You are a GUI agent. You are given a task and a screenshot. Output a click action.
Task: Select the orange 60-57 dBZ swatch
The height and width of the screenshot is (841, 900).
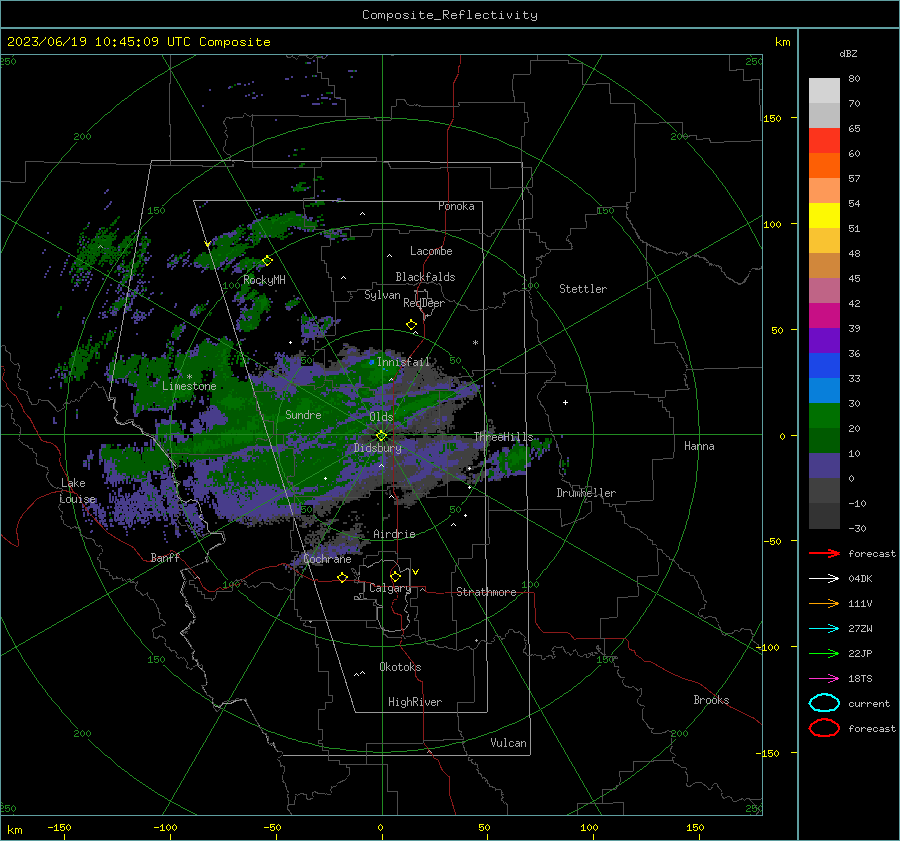click(x=824, y=166)
